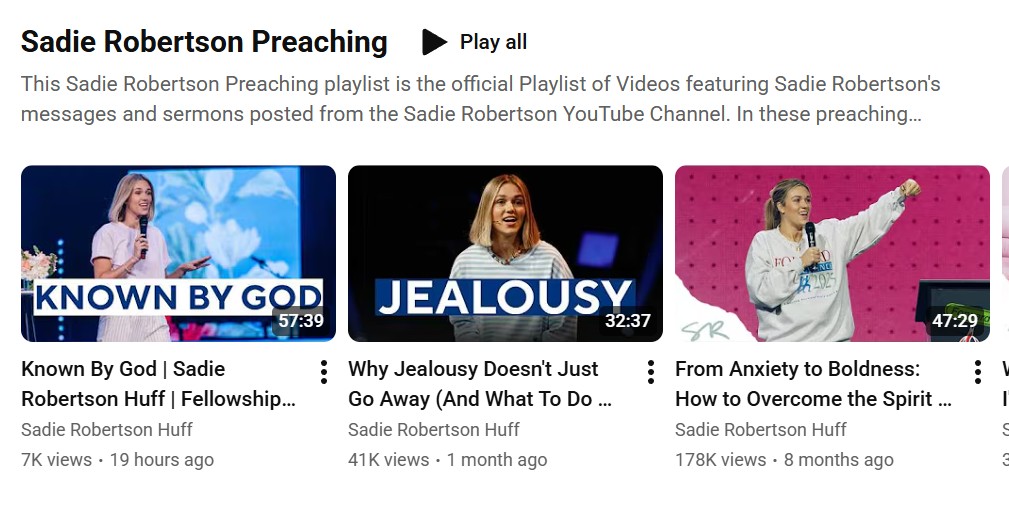
Task: Visit channel name under Known By God video
Action: click(107, 430)
